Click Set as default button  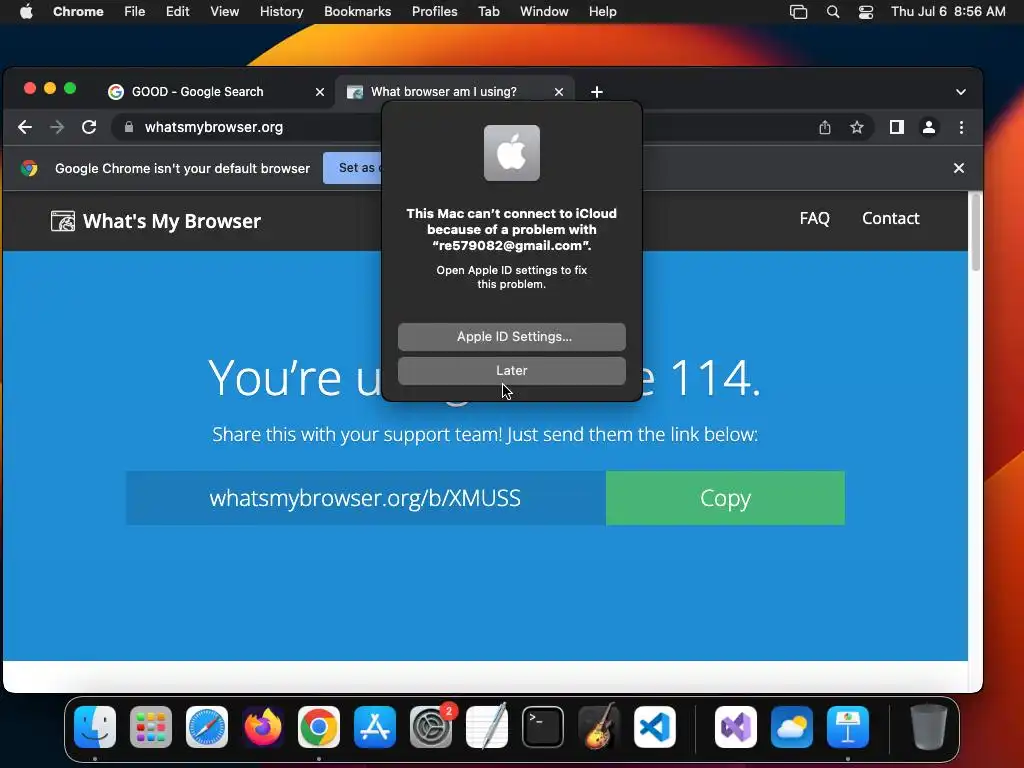353,168
